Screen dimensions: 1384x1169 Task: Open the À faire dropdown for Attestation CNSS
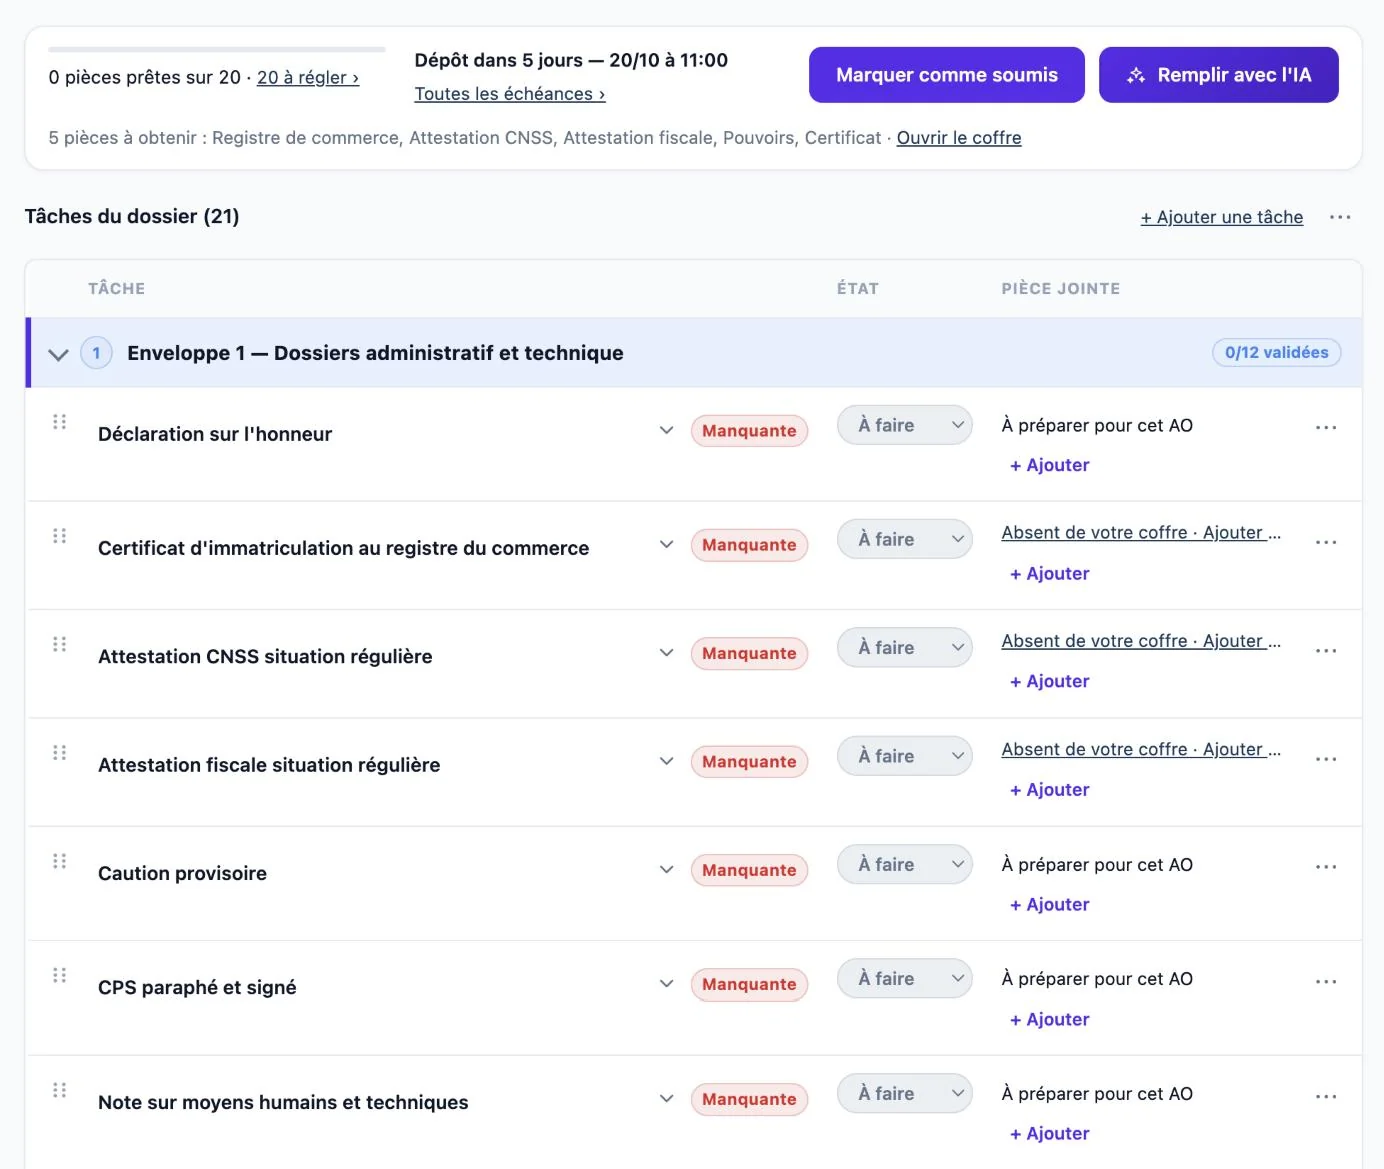coord(904,648)
